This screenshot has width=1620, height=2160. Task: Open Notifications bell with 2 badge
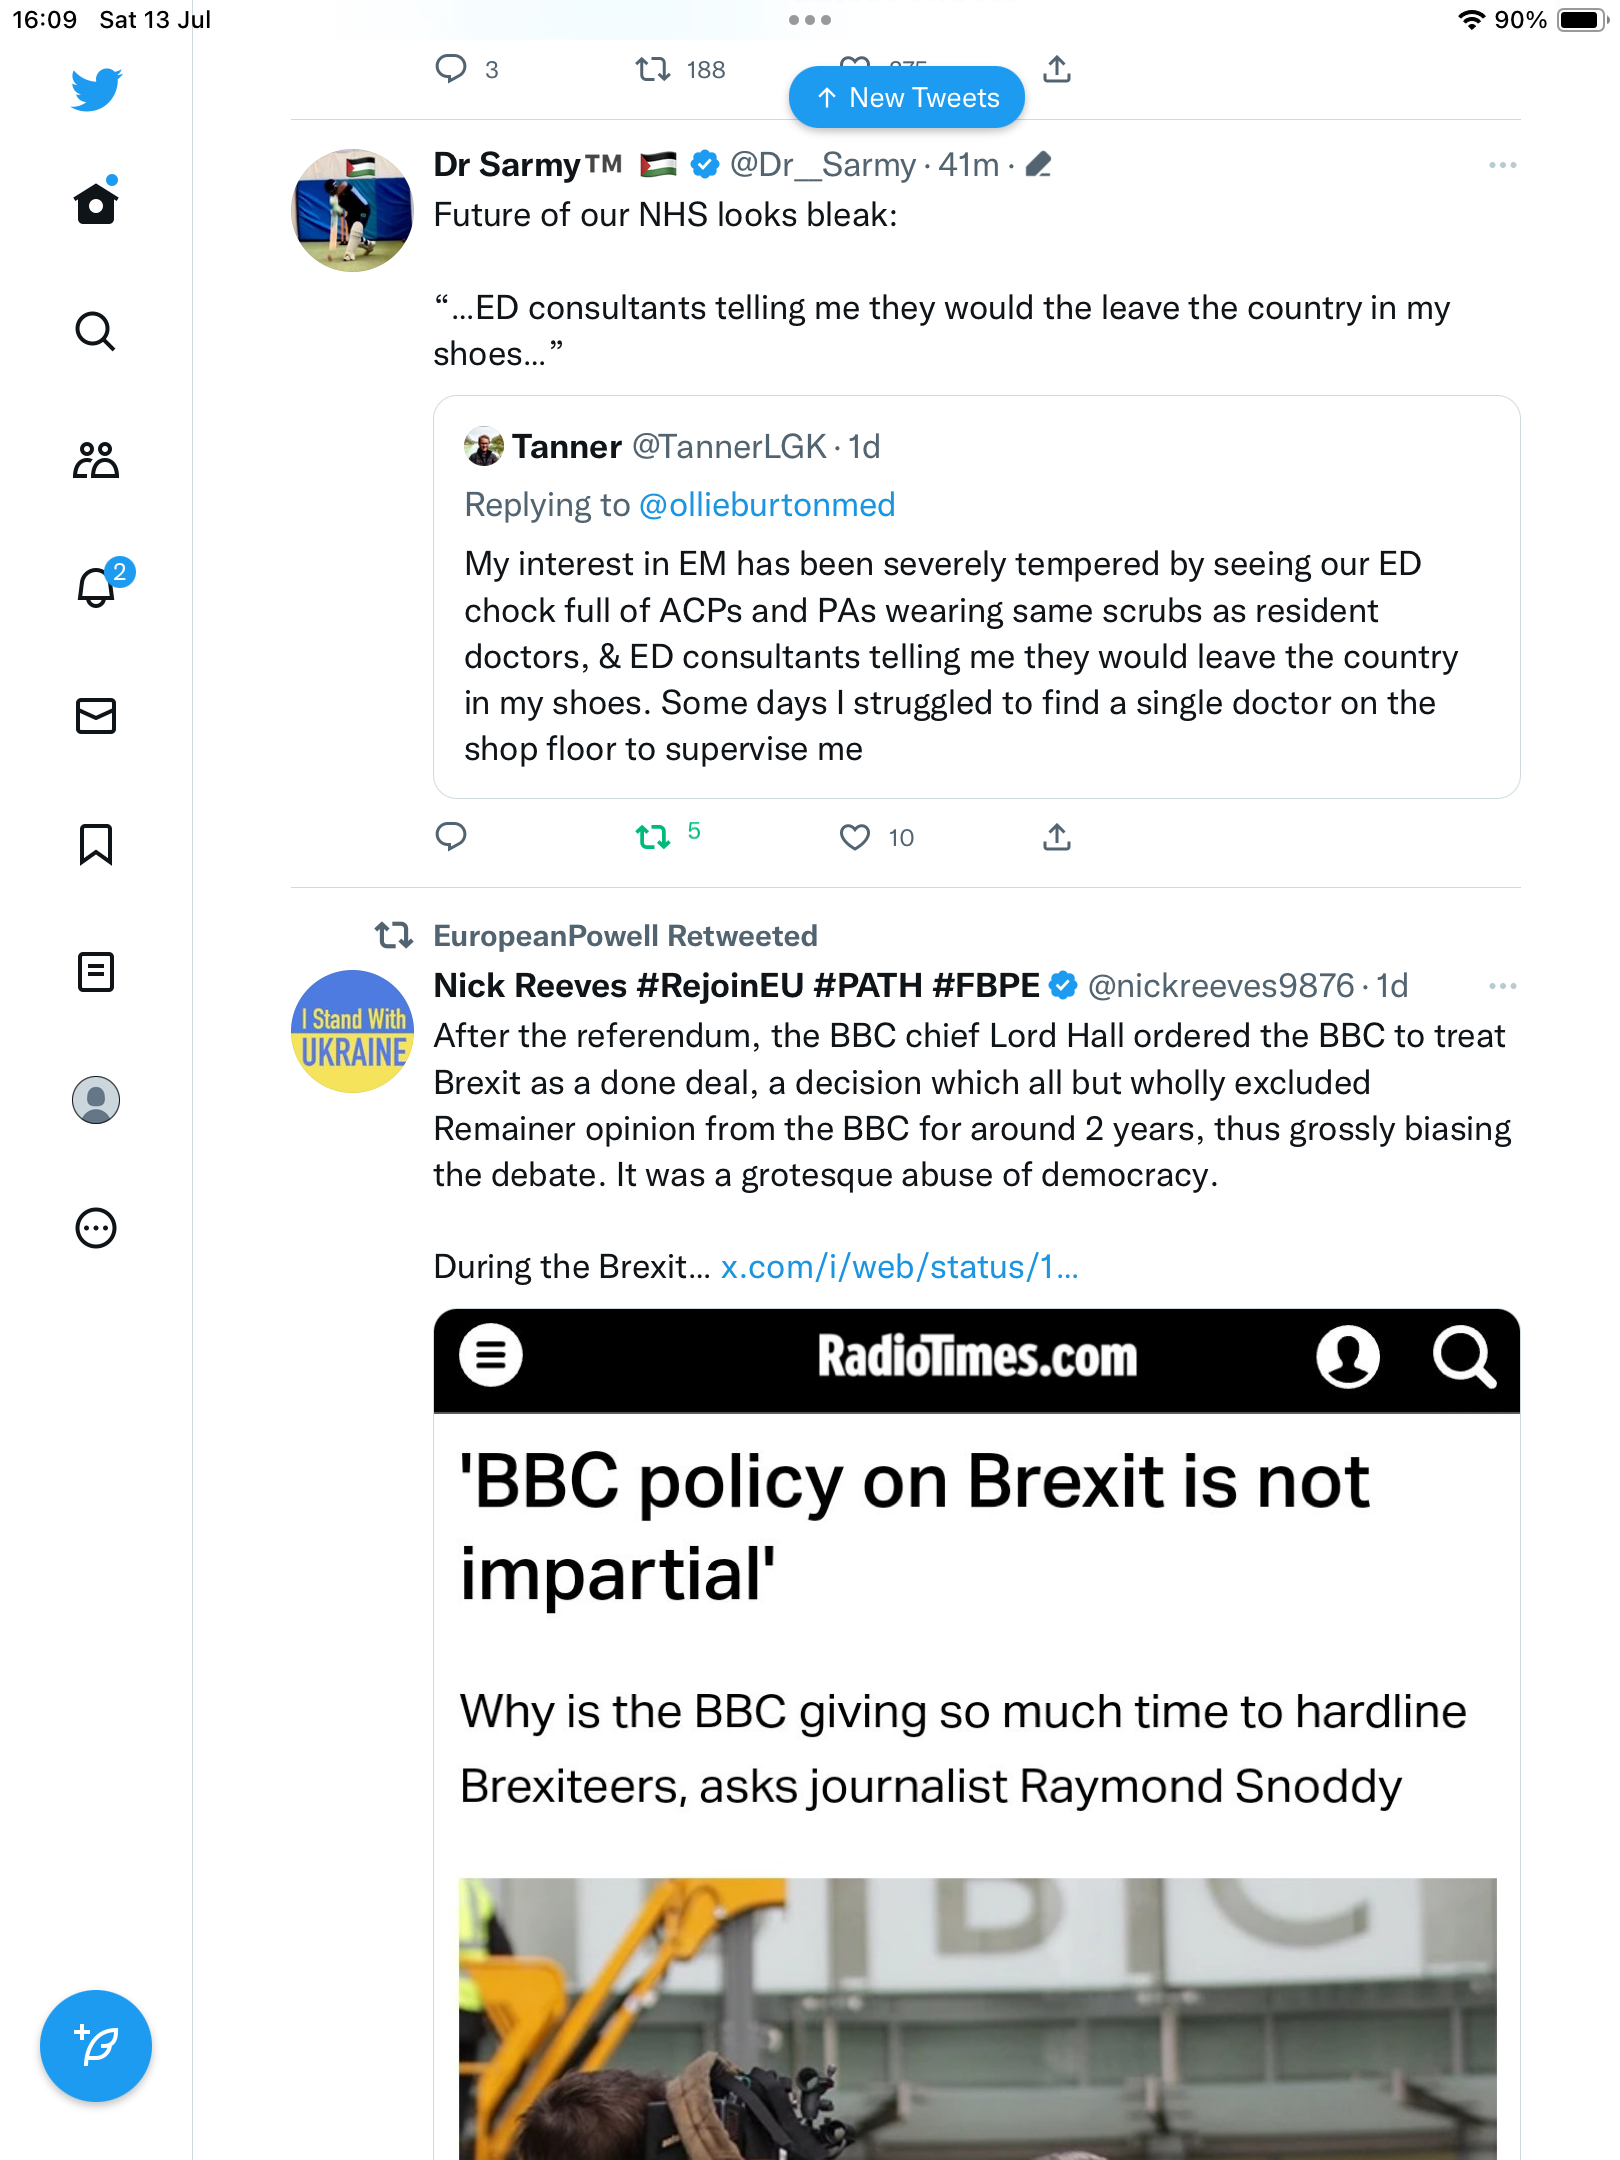coord(96,588)
